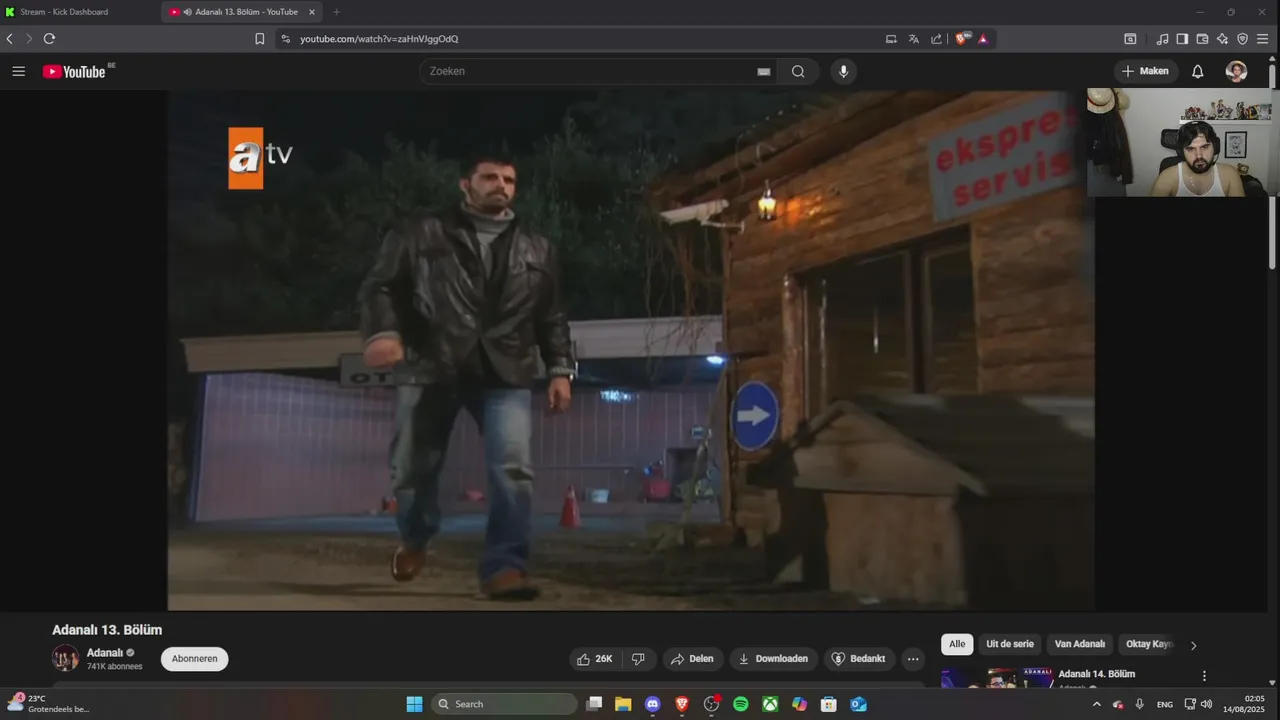Open the browser main menu
This screenshot has height=720, width=1280.
click(1262, 39)
